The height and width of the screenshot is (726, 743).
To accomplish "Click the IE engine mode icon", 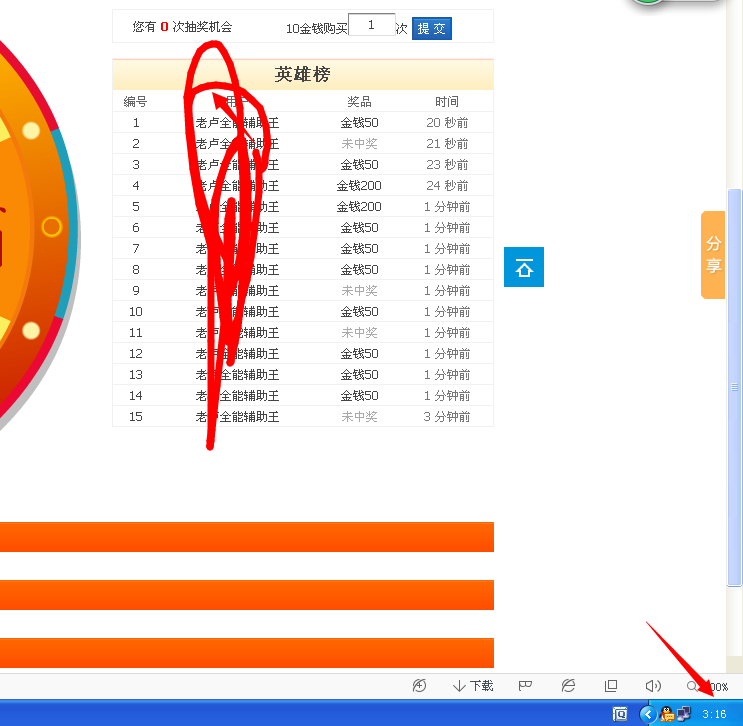I will (x=568, y=686).
